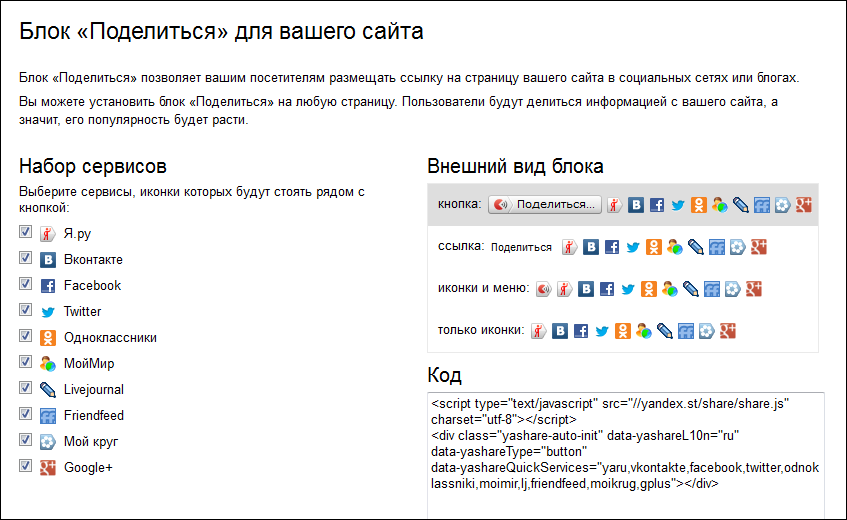Toggle the Одноклассники checkbox
This screenshot has width=847, height=520.
25,336
